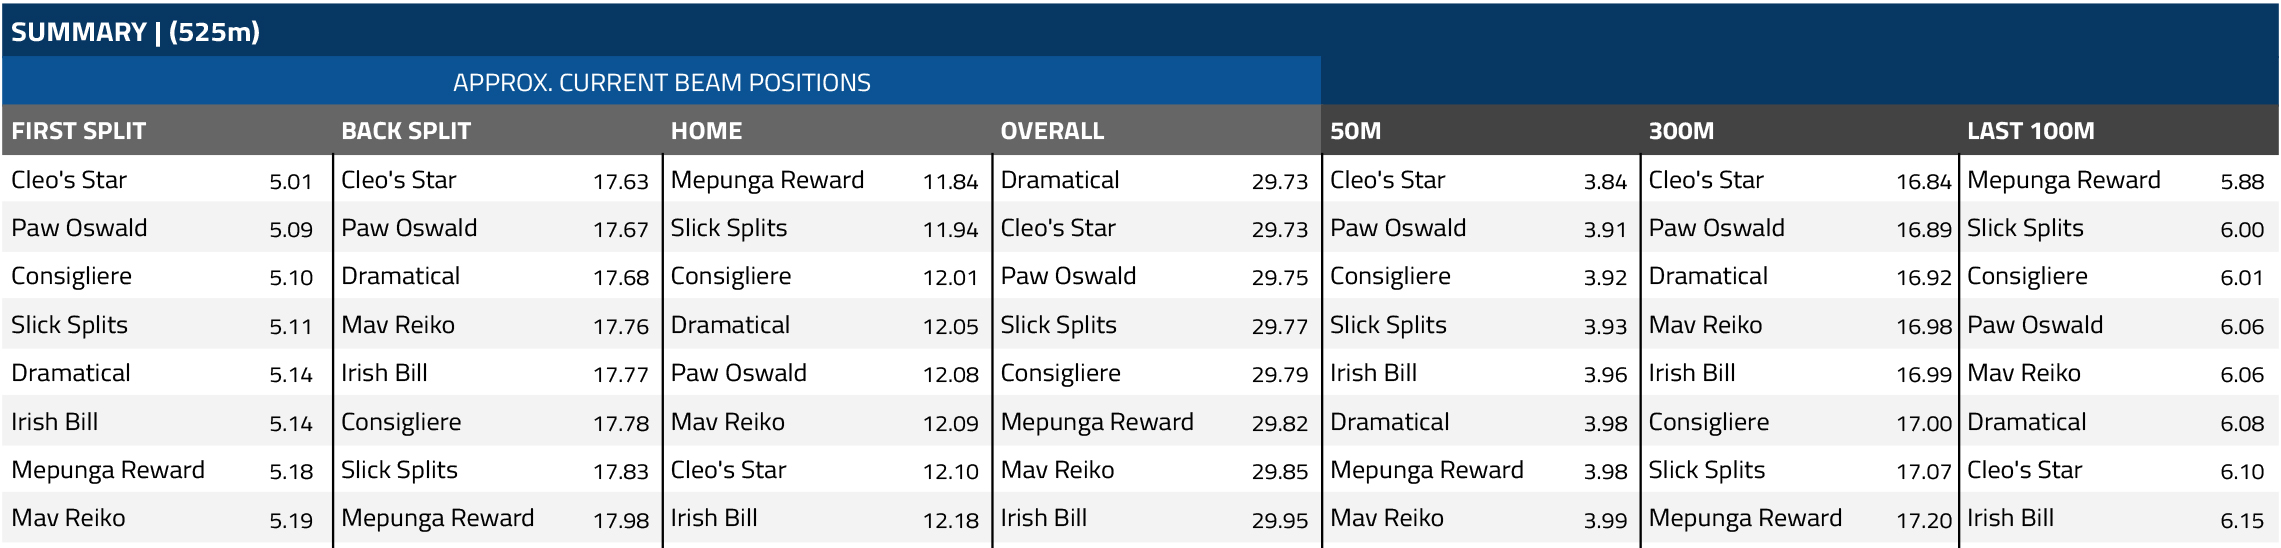Select the 5.88 Last 100M time value
The width and height of the screenshot is (2281, 548).
point(2241,182)
